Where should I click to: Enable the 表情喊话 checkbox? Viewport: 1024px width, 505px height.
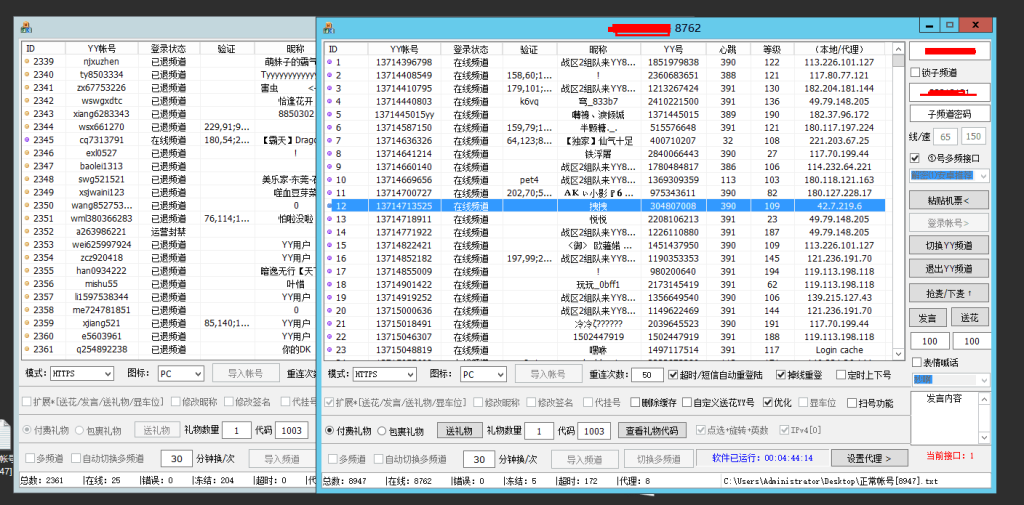coord(916,362)
